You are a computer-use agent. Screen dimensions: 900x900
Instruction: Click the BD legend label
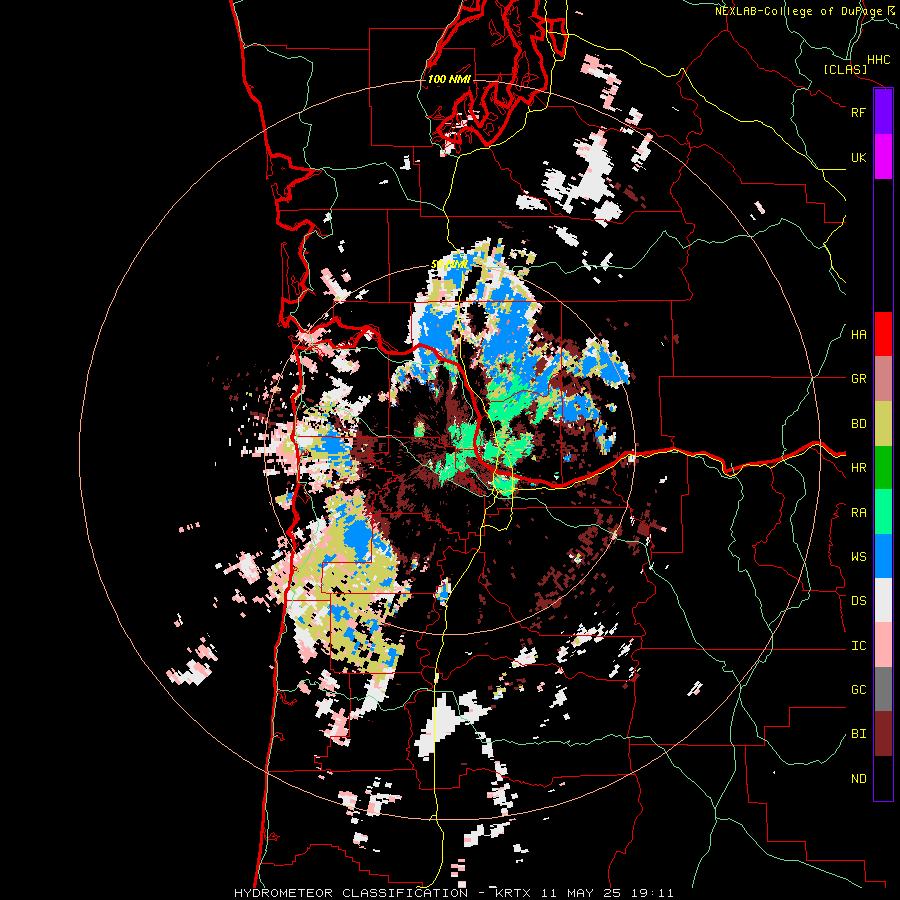coord(858,424)
